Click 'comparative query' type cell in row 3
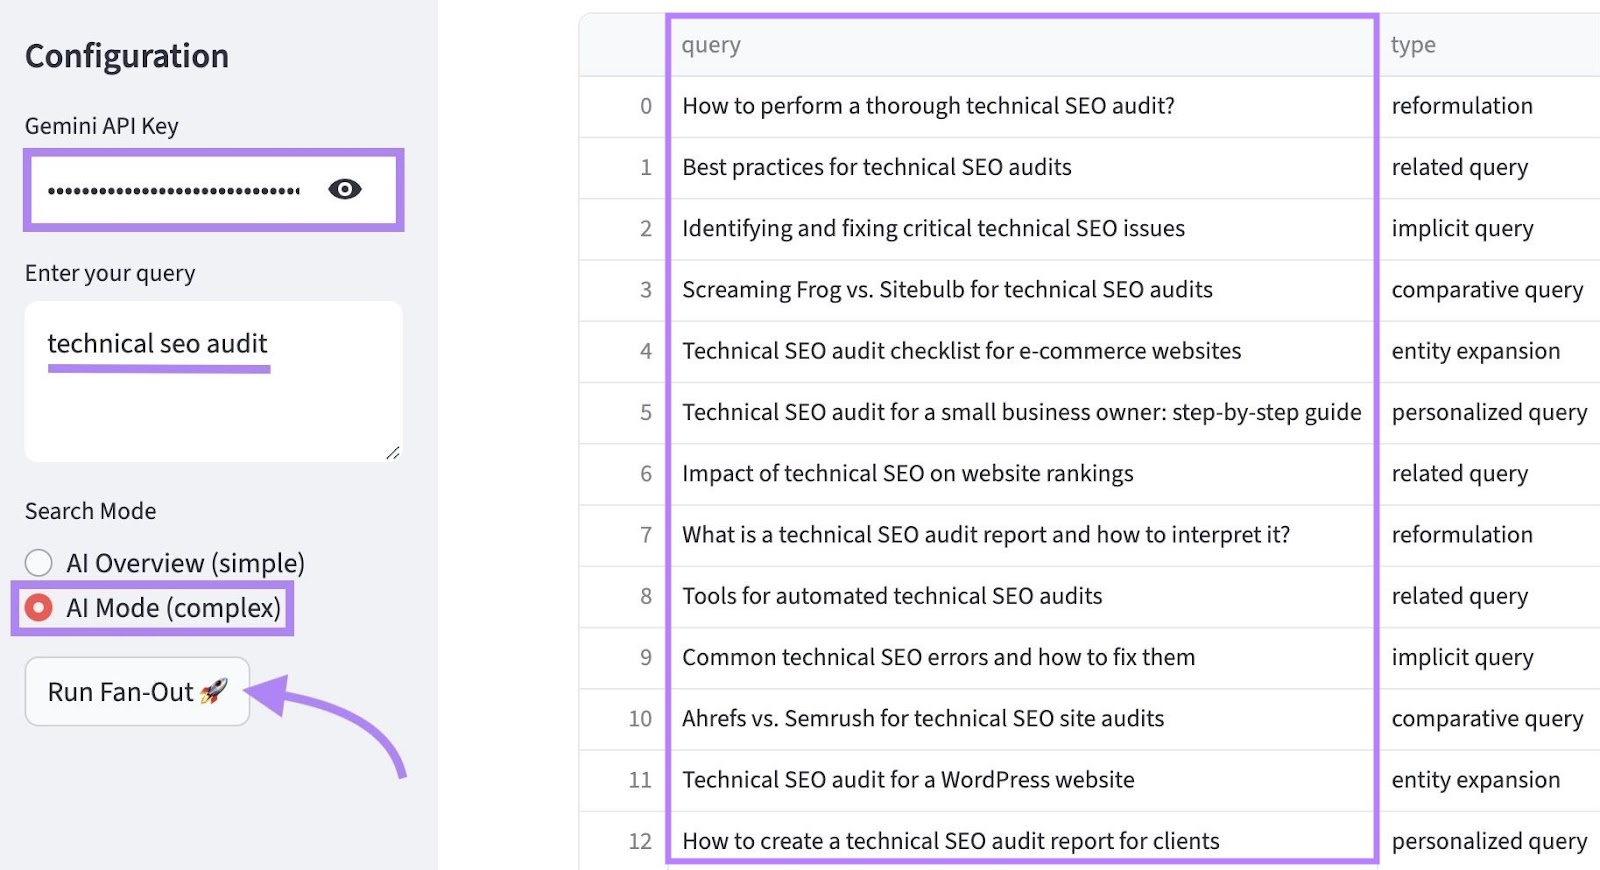This screenshot has width=1600, height=870. [x=1486, y=290]
